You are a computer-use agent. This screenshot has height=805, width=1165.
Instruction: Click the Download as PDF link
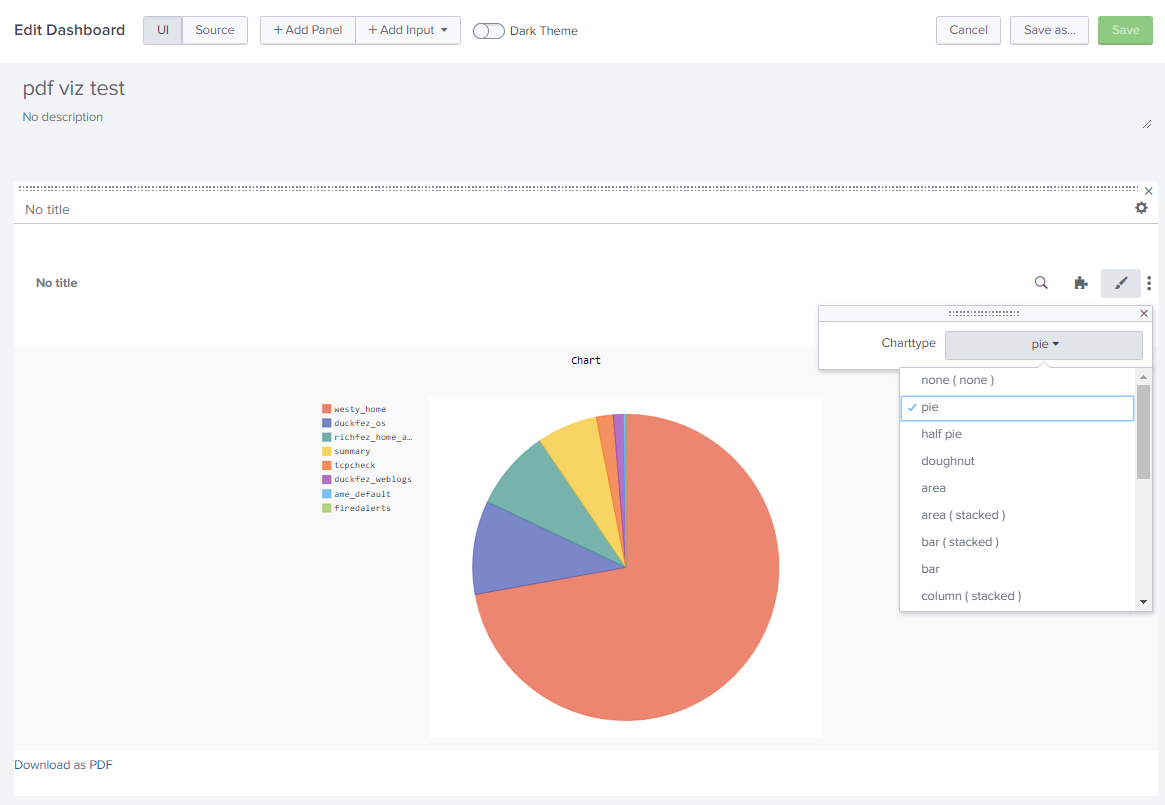point(63,765)
